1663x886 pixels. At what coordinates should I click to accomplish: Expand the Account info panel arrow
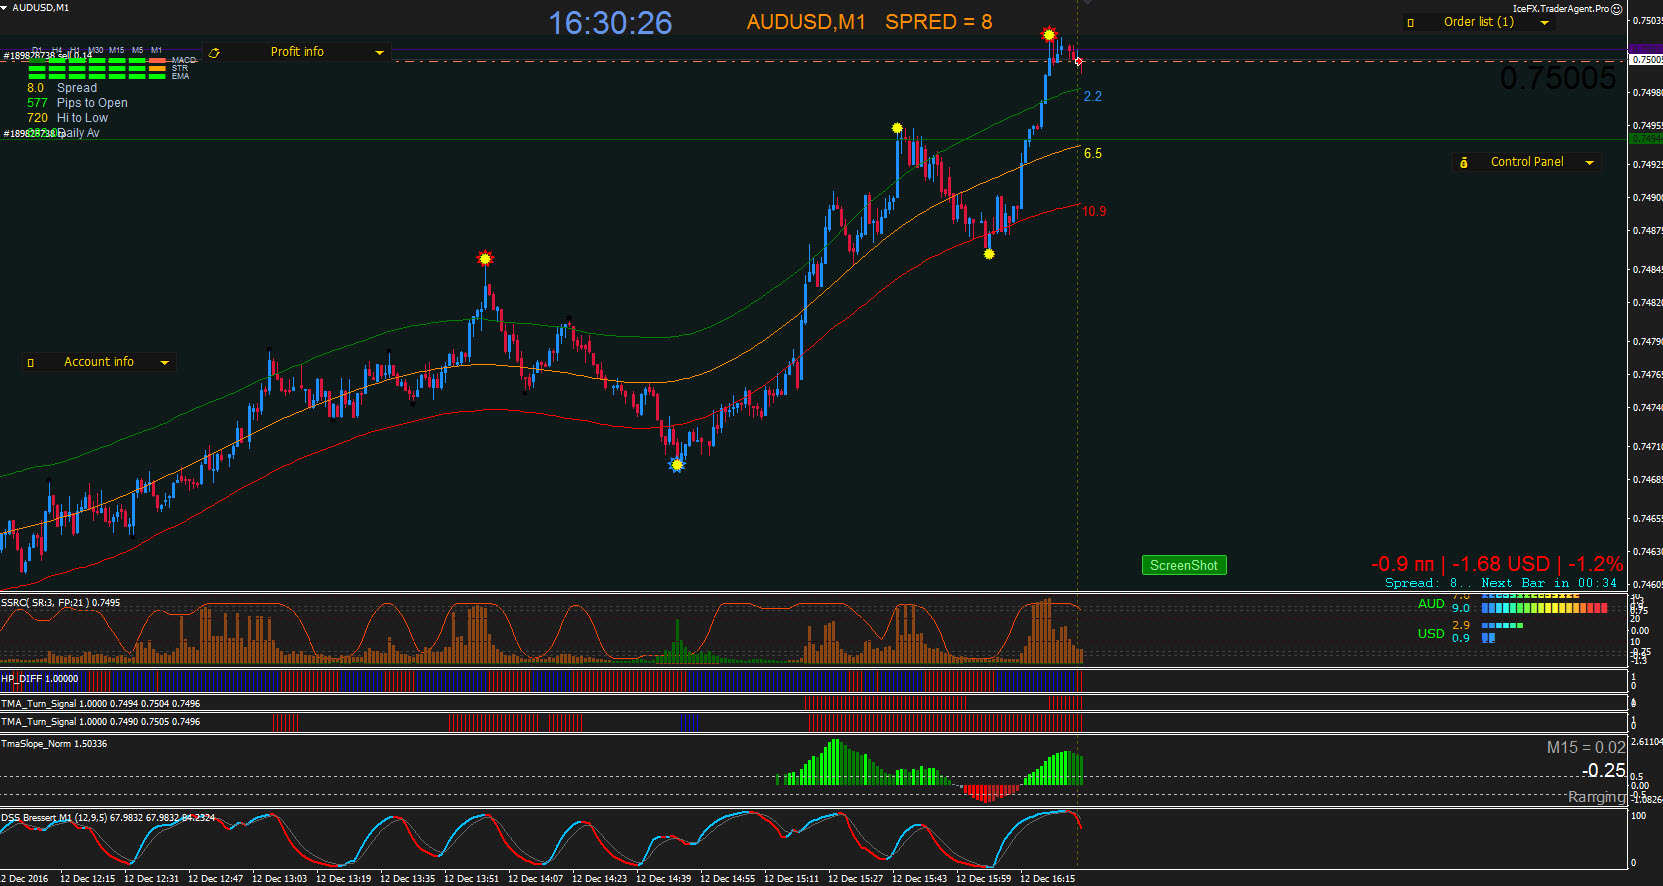coord(165,362)
